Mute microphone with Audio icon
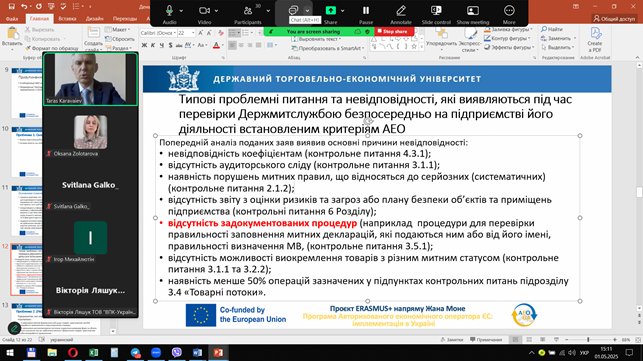Screen dimensions: 643x361 pyautogui.click(x=169, y=11)
